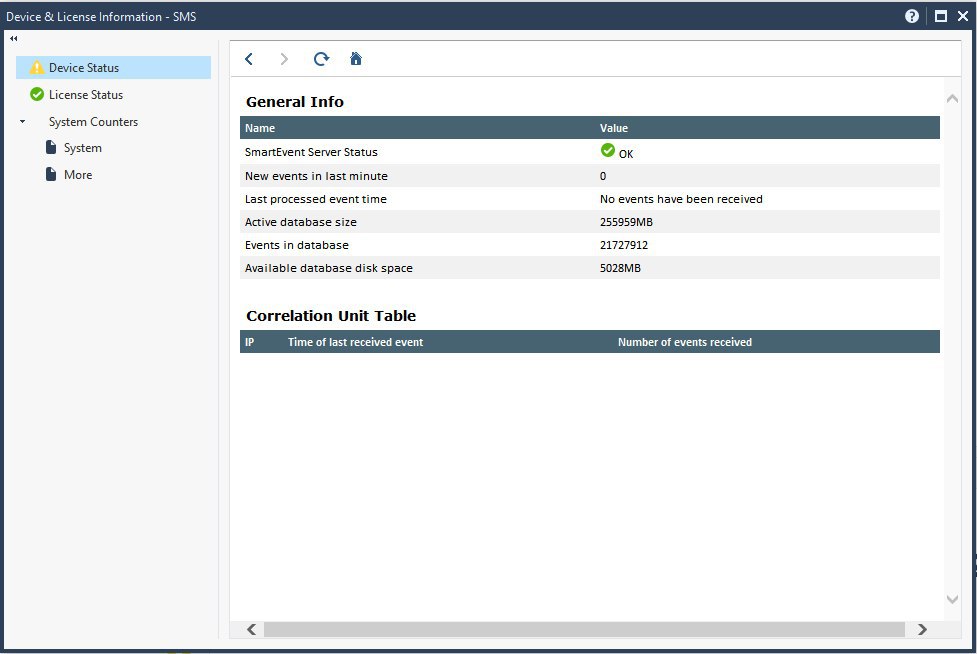This screenshot has width=977, height=654.
Task: Select the New events in last minute row
Action: pyautogui.click(x=589, y=176)
